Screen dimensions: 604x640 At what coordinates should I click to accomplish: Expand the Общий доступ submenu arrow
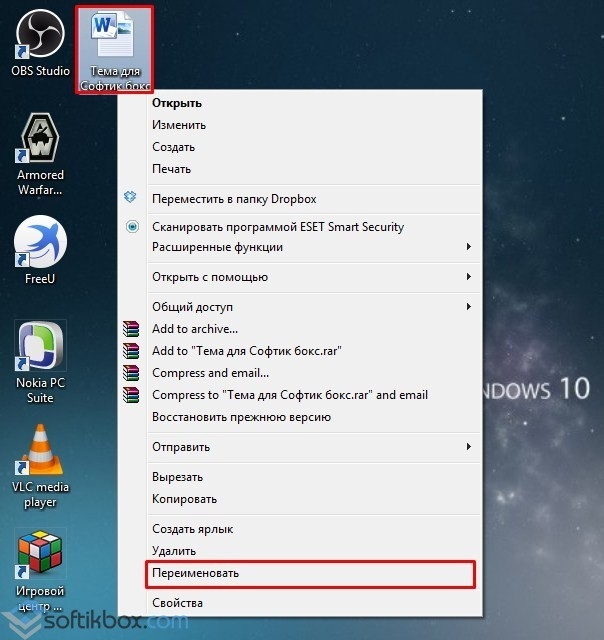(x=469, y=307)
